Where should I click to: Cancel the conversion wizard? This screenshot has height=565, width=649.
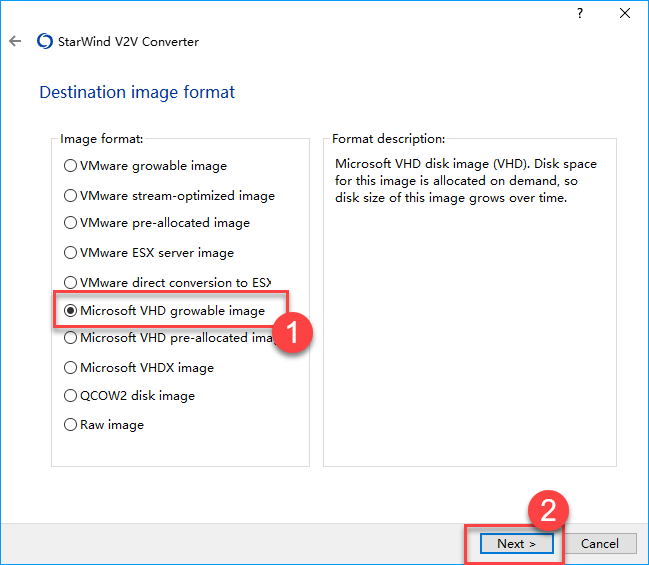point(600,543)
